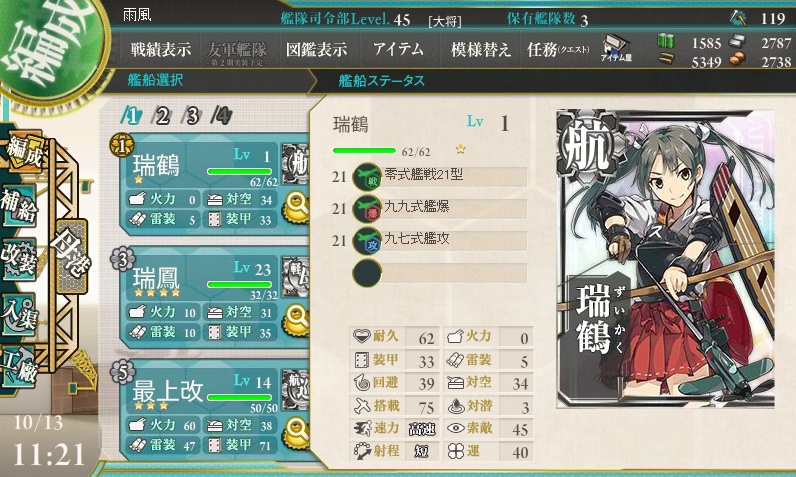
Task: Click the magnifier icon on 最上改's card
Action: coord(297,432)
